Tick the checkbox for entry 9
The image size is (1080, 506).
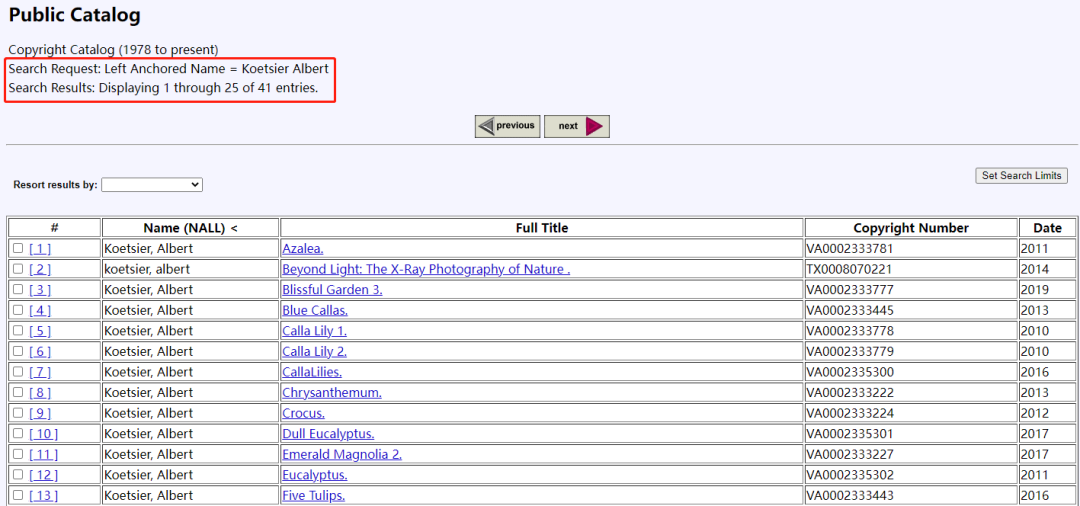(x=18, y=414)
